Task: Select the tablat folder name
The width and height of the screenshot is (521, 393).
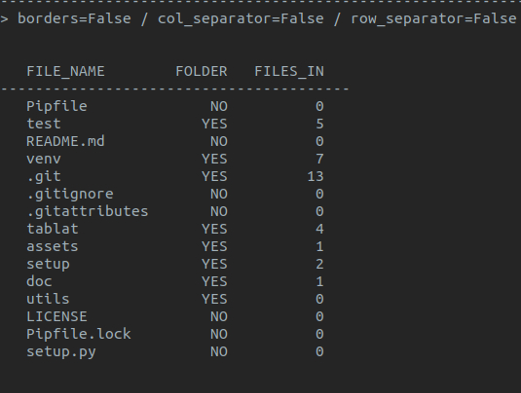Action: 52,229
